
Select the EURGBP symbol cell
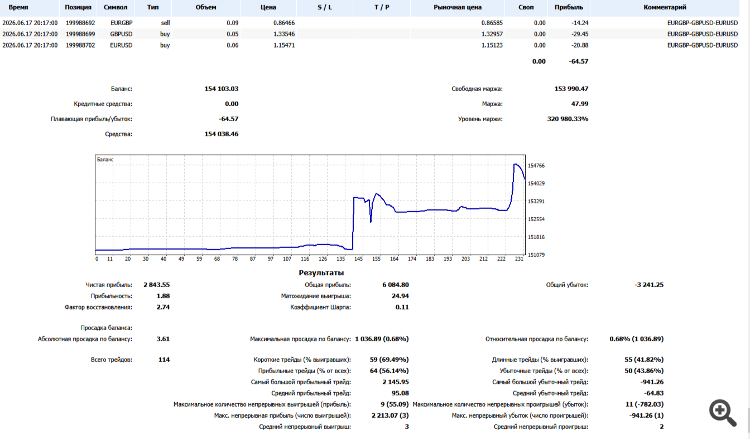121,22
